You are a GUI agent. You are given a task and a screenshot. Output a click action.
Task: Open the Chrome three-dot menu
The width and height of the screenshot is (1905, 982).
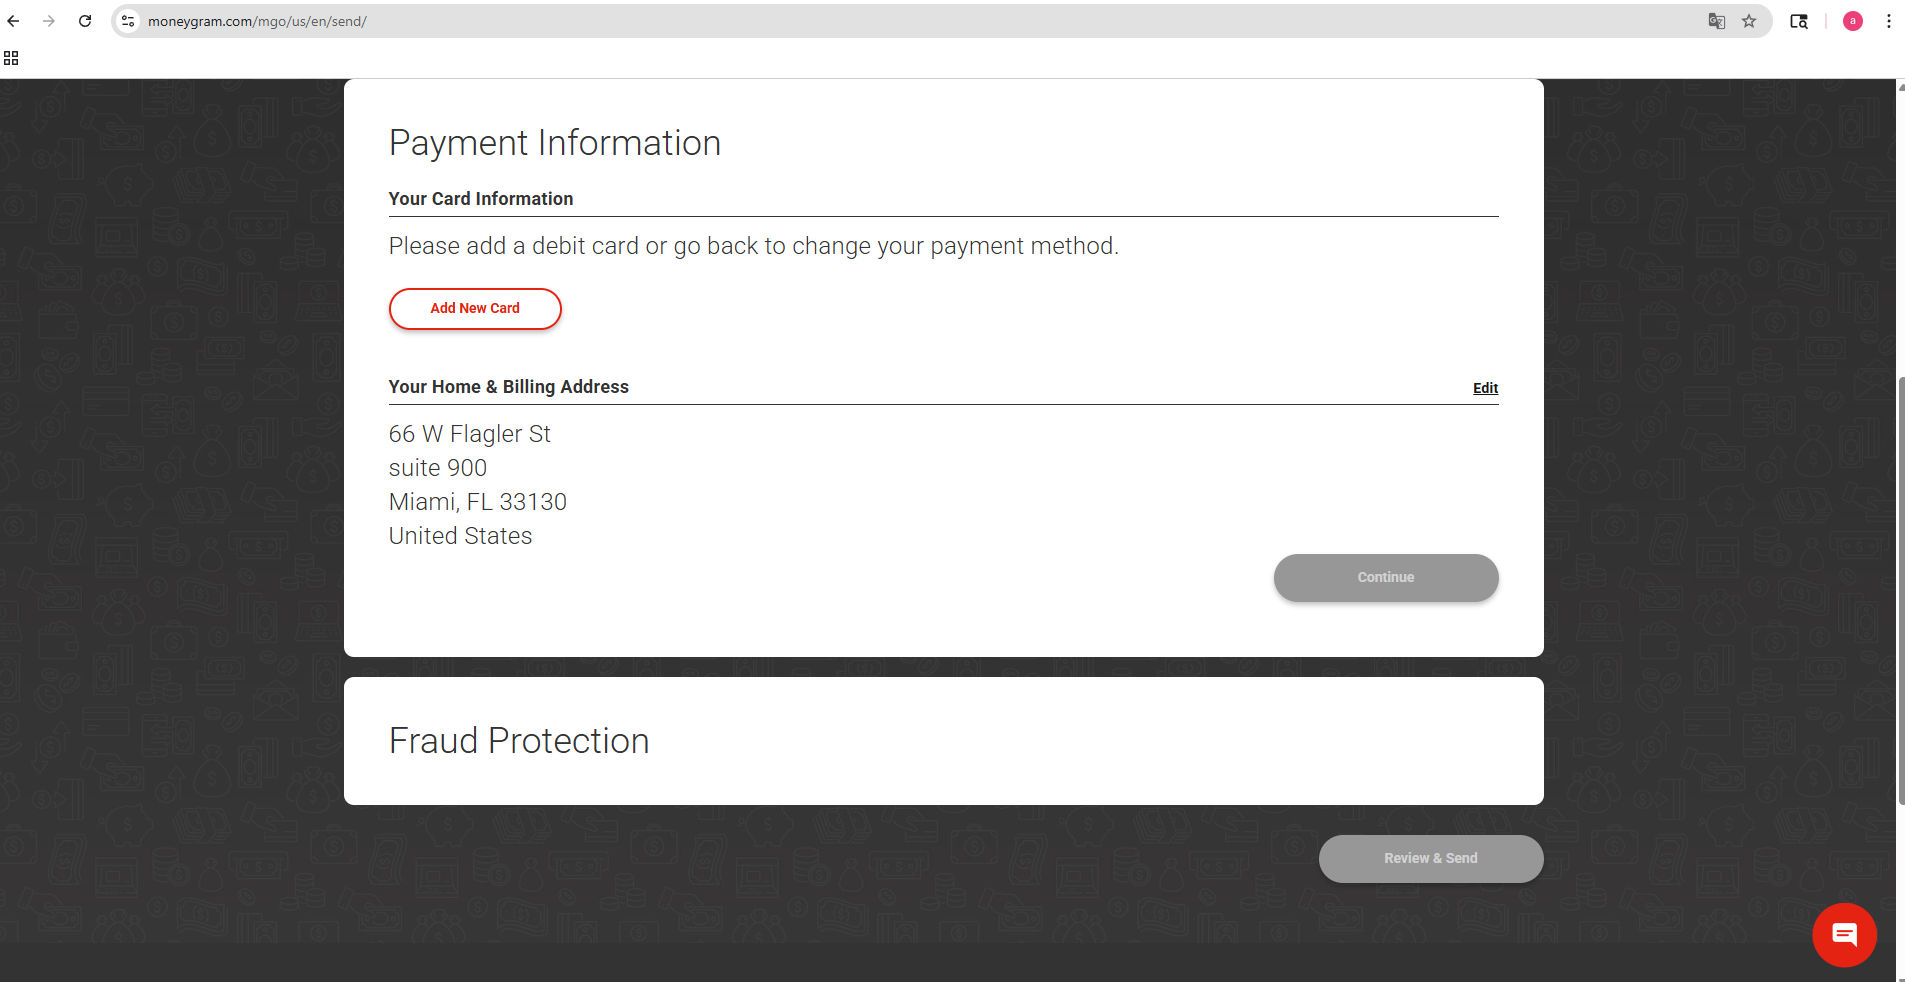[1888, 21]
